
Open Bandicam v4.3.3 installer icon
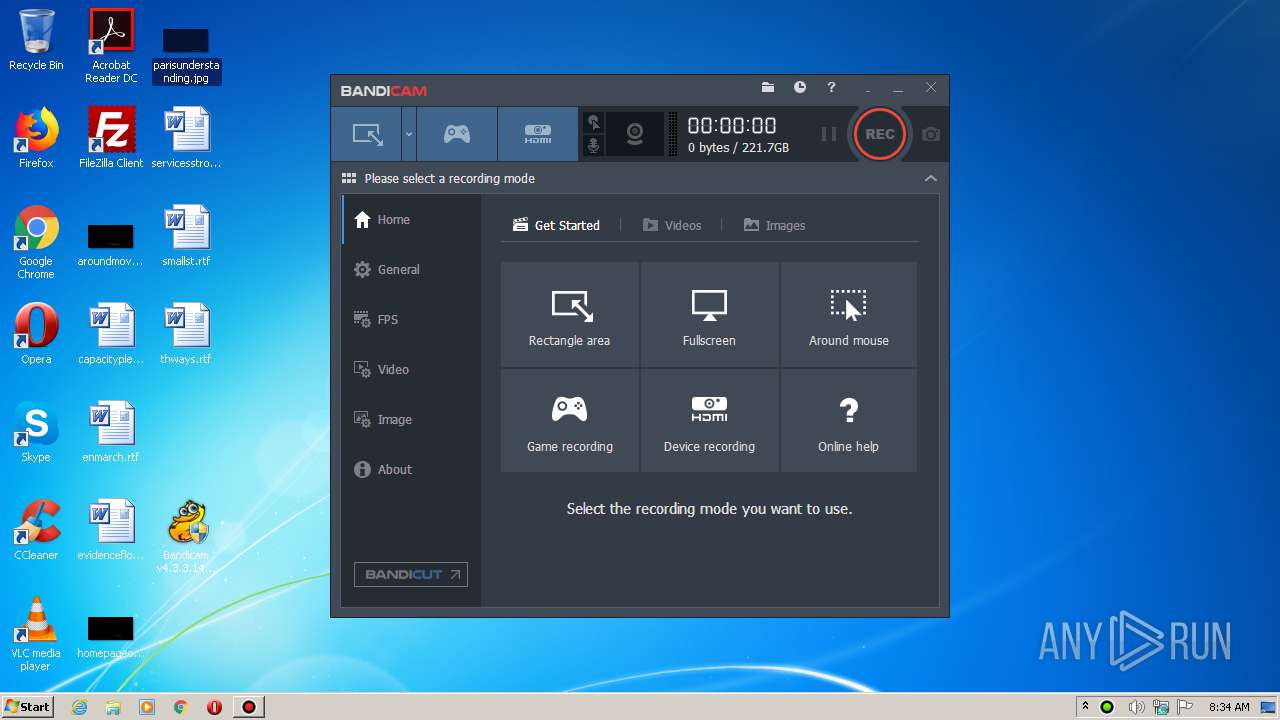point(186,536)
